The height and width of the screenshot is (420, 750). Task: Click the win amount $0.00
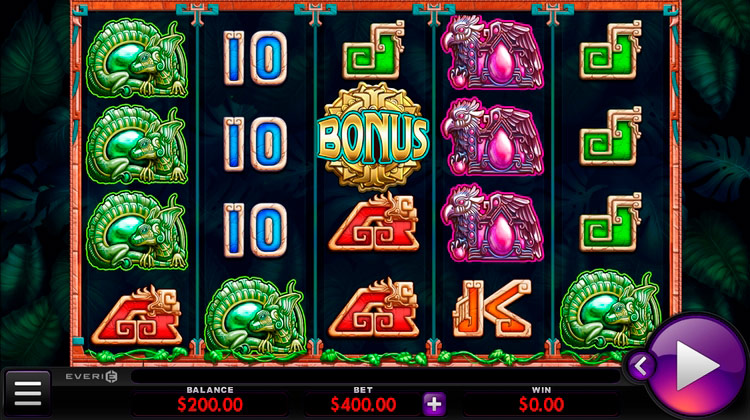541,405
